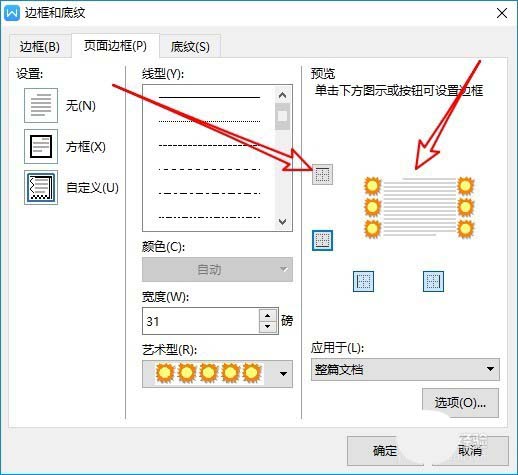
Task: Open the 颜色 color dropdown
Action: click(217, 269)
